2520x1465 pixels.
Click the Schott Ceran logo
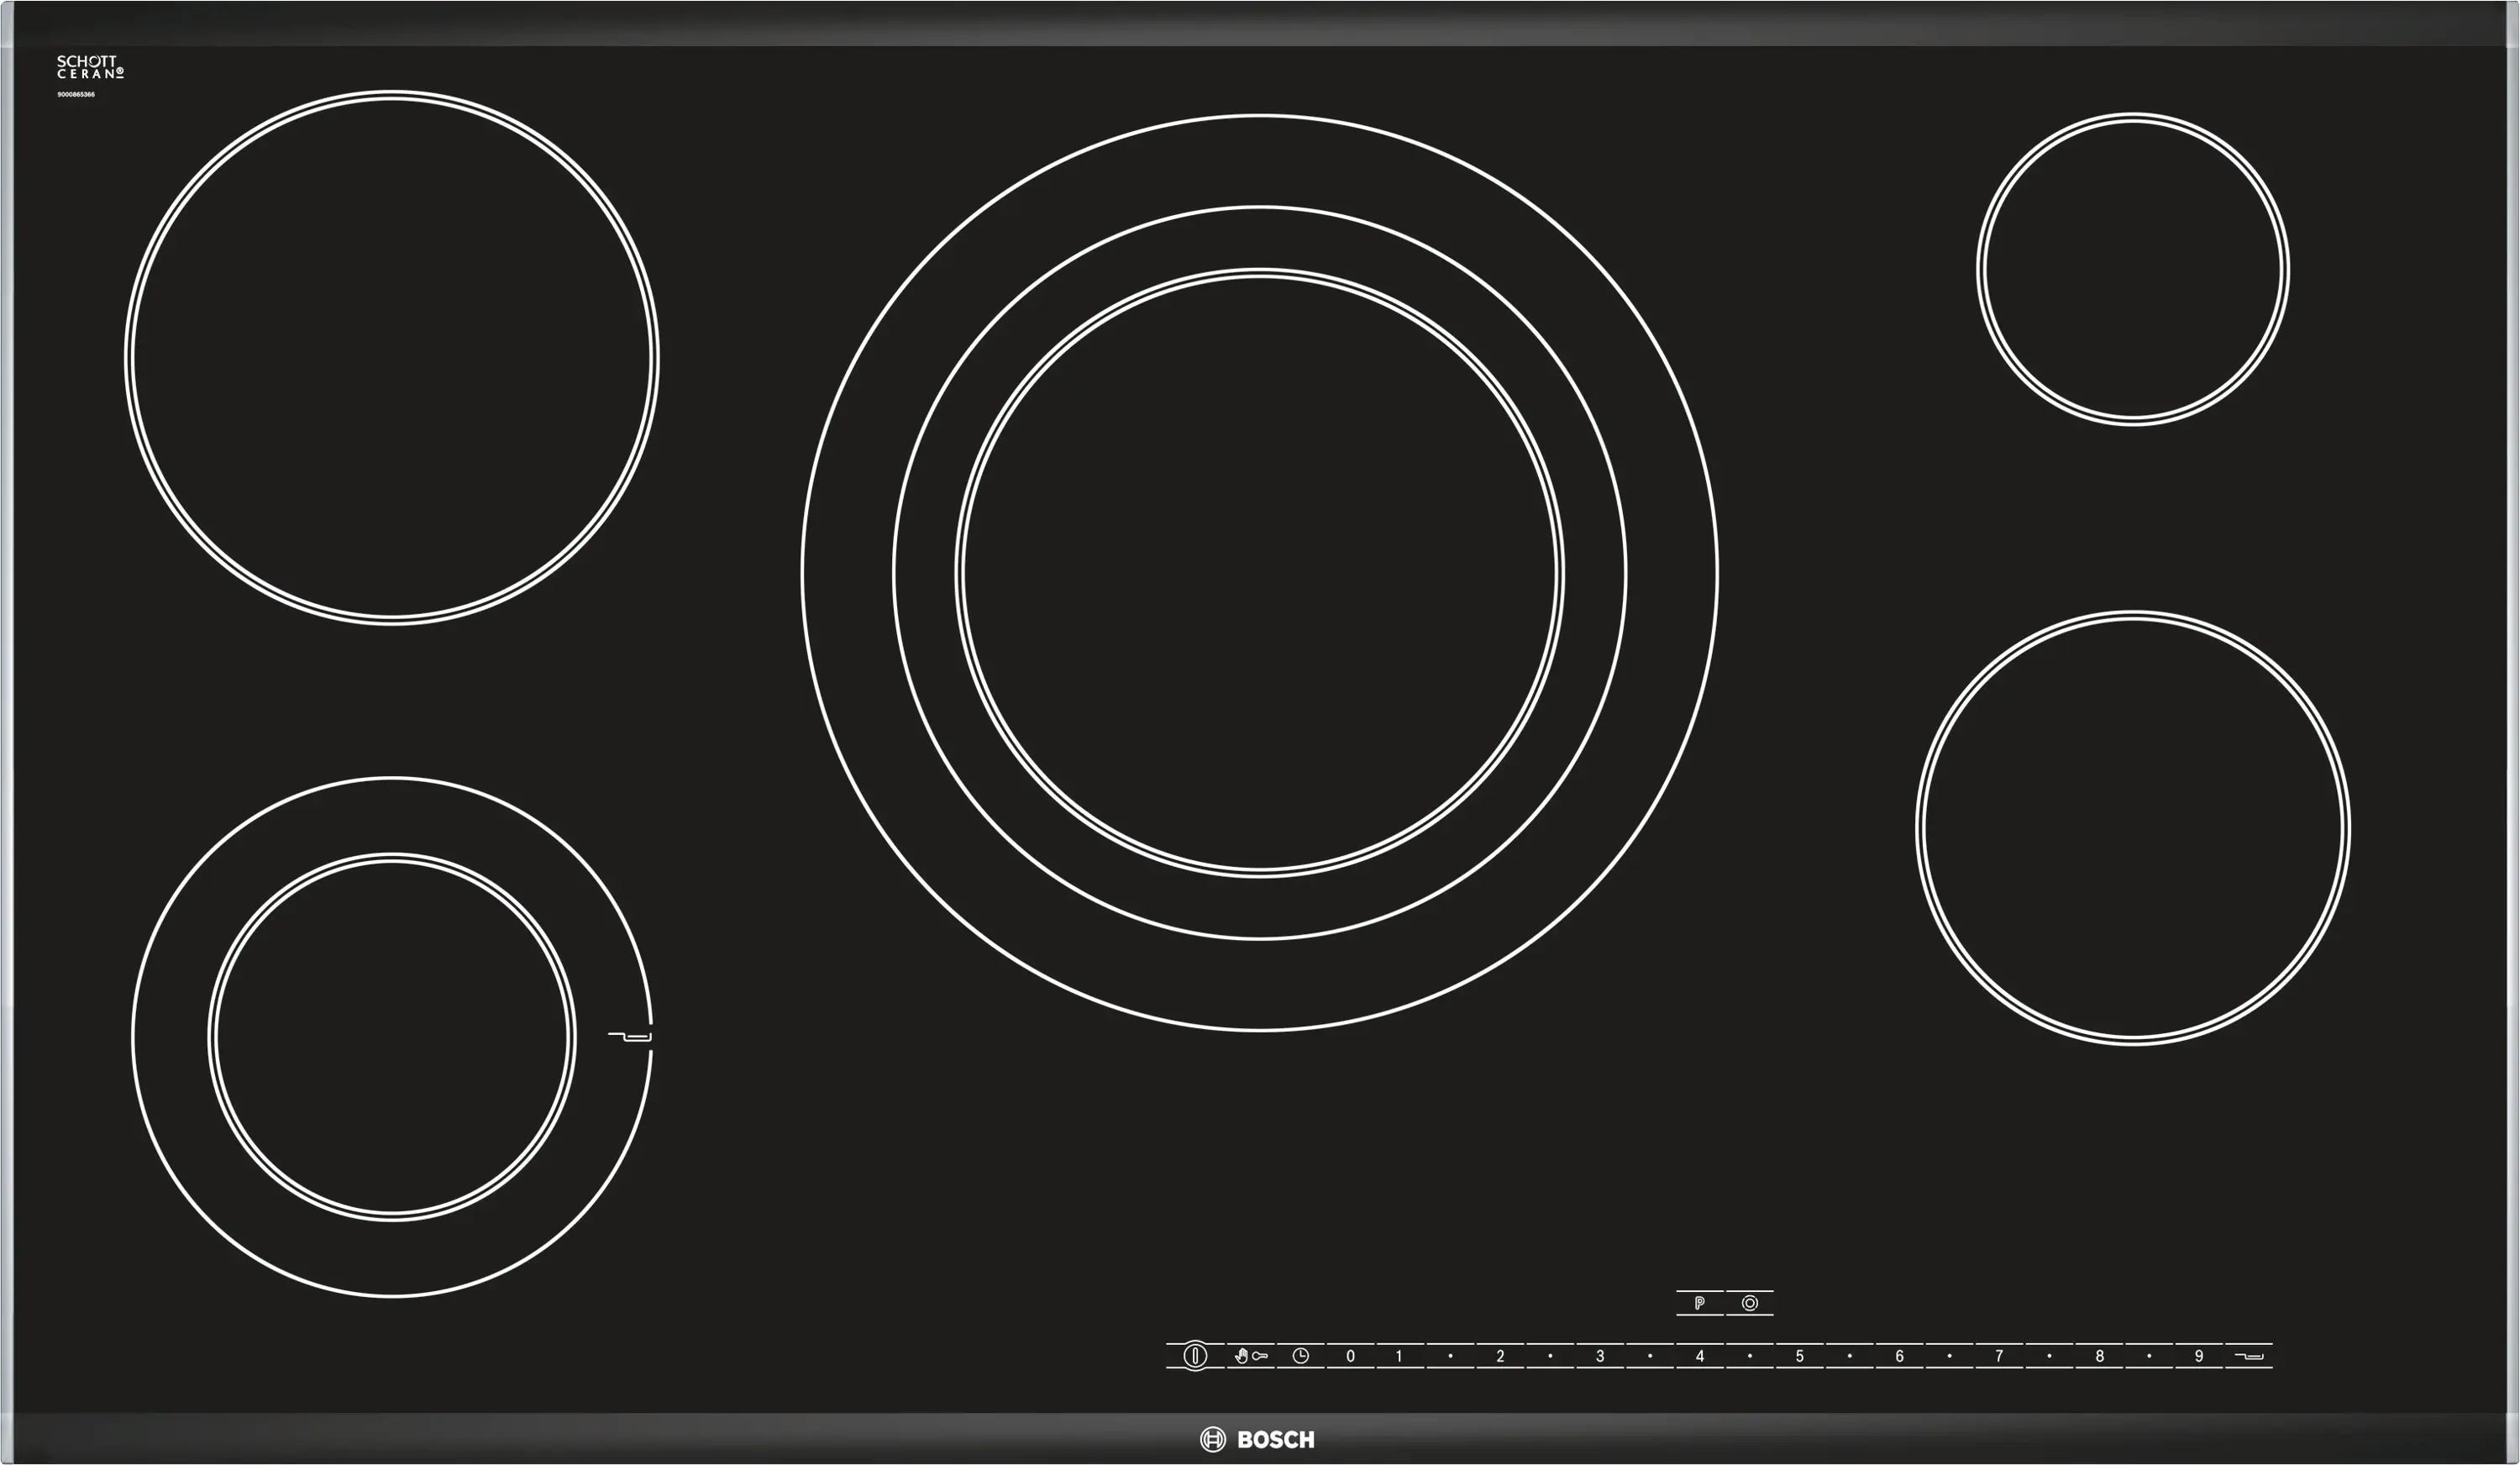pos(90,68)
